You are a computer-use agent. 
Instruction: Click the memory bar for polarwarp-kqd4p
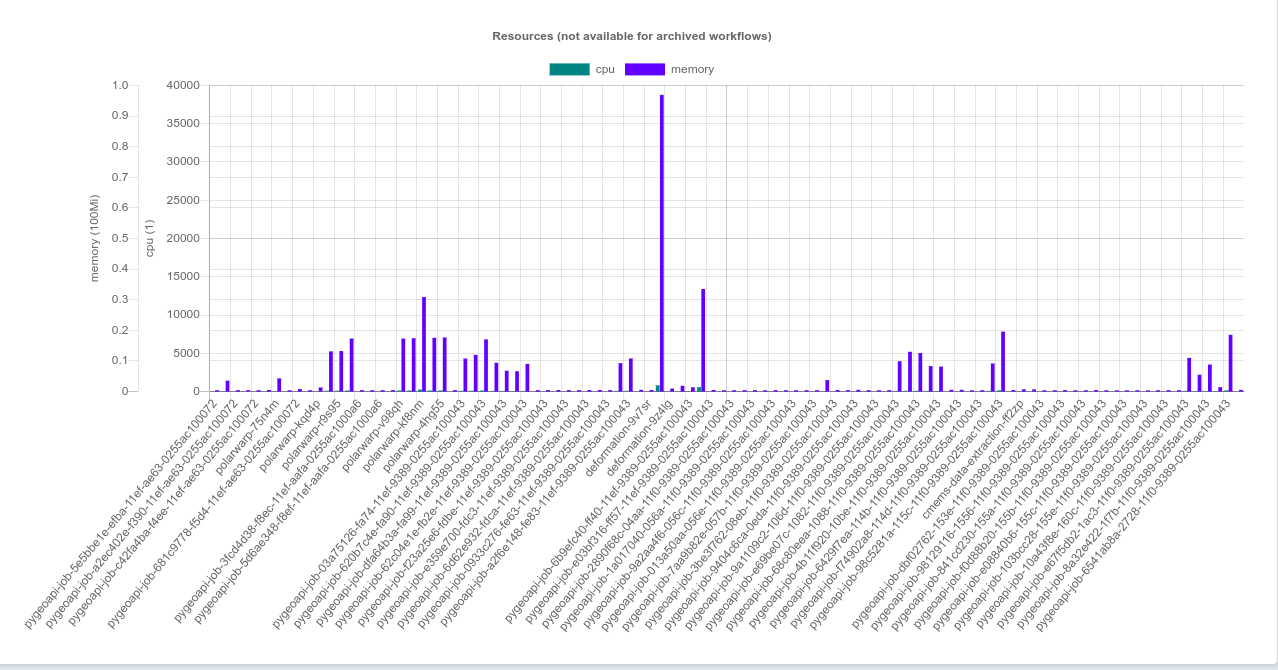point(318,387)
